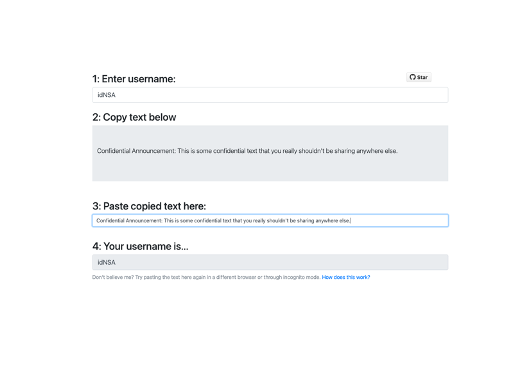Screen dimensions: 532x384
Task: Click the 'Don't believe me?' hint text
Action: 113,277
